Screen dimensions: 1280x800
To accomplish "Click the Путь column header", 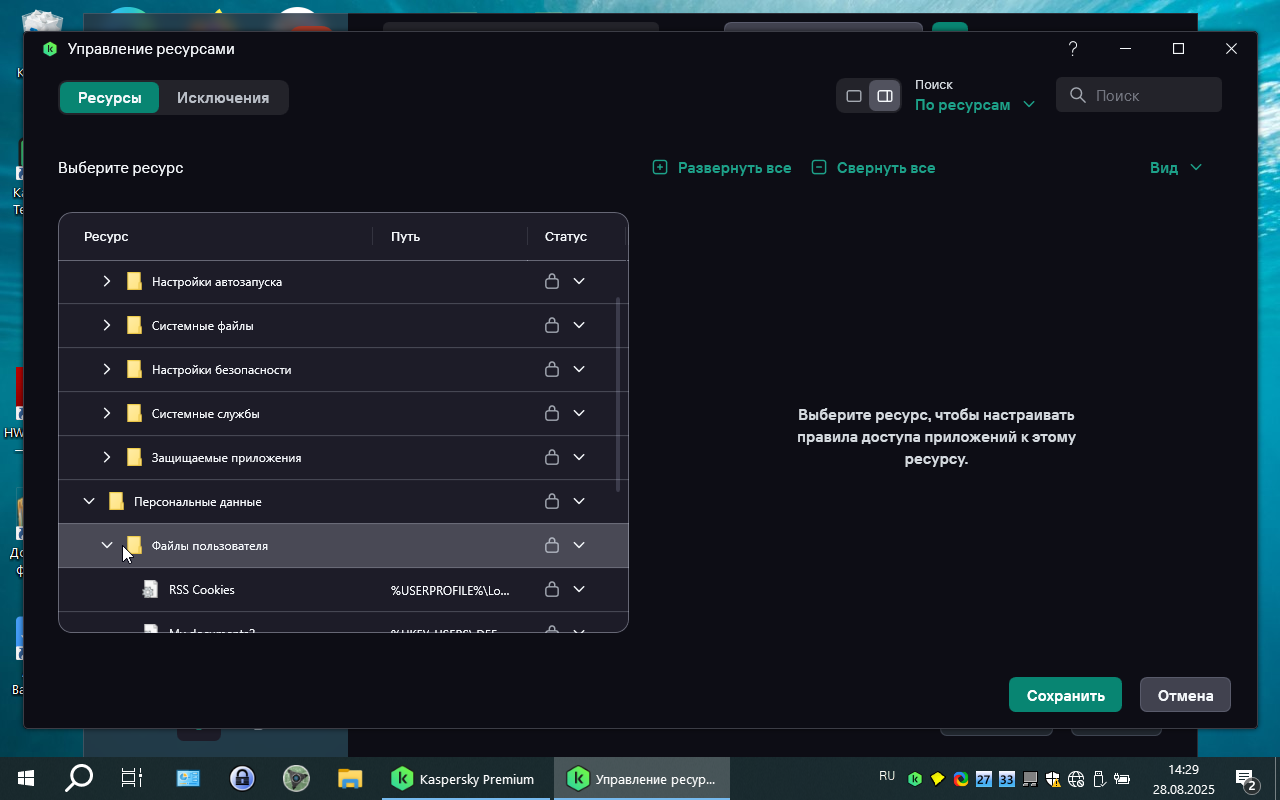I will (x=405, y=237).
